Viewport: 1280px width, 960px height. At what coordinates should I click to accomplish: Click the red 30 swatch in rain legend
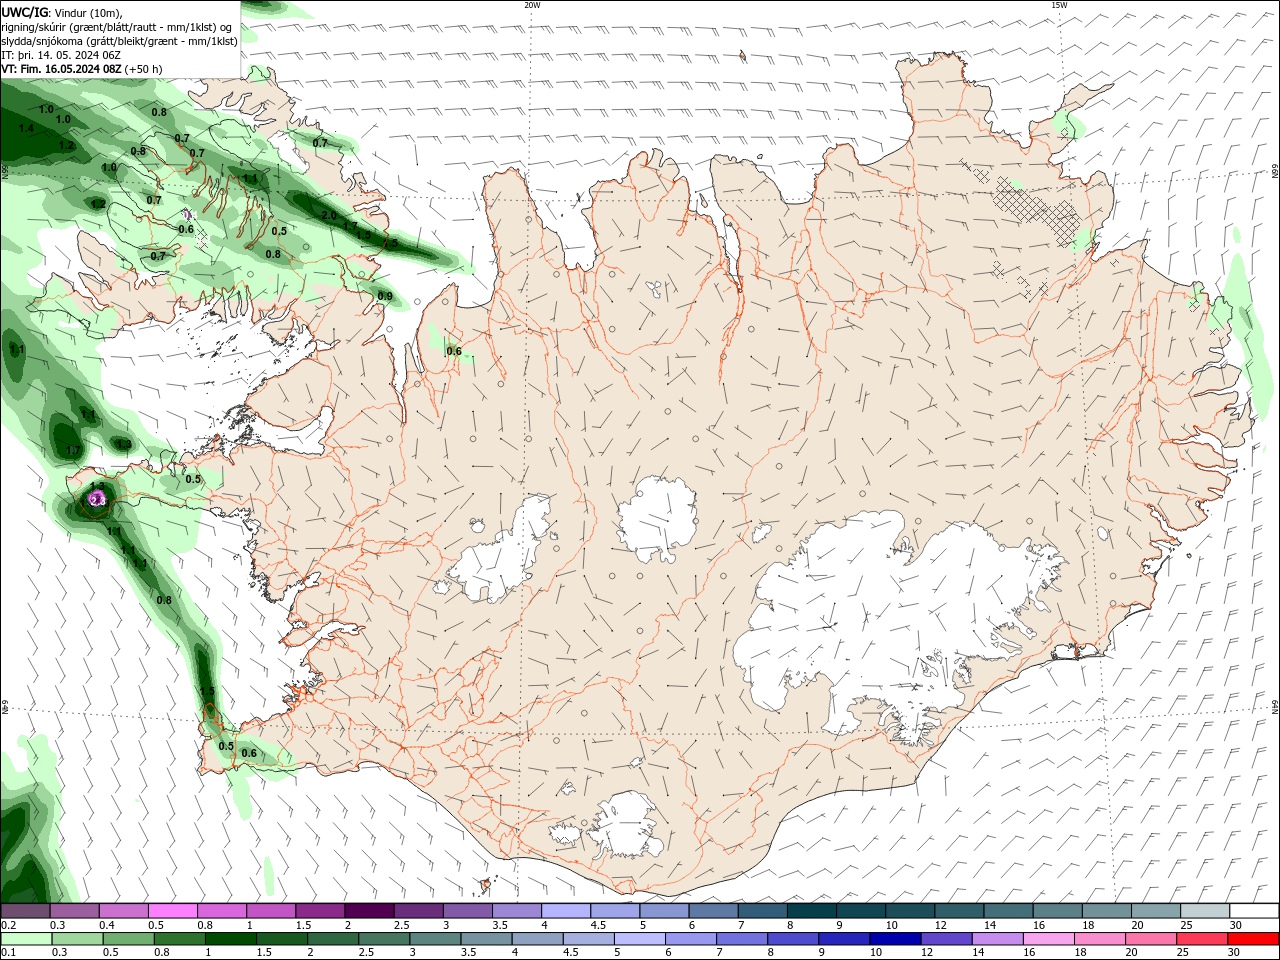click(x=1253, y=939)
